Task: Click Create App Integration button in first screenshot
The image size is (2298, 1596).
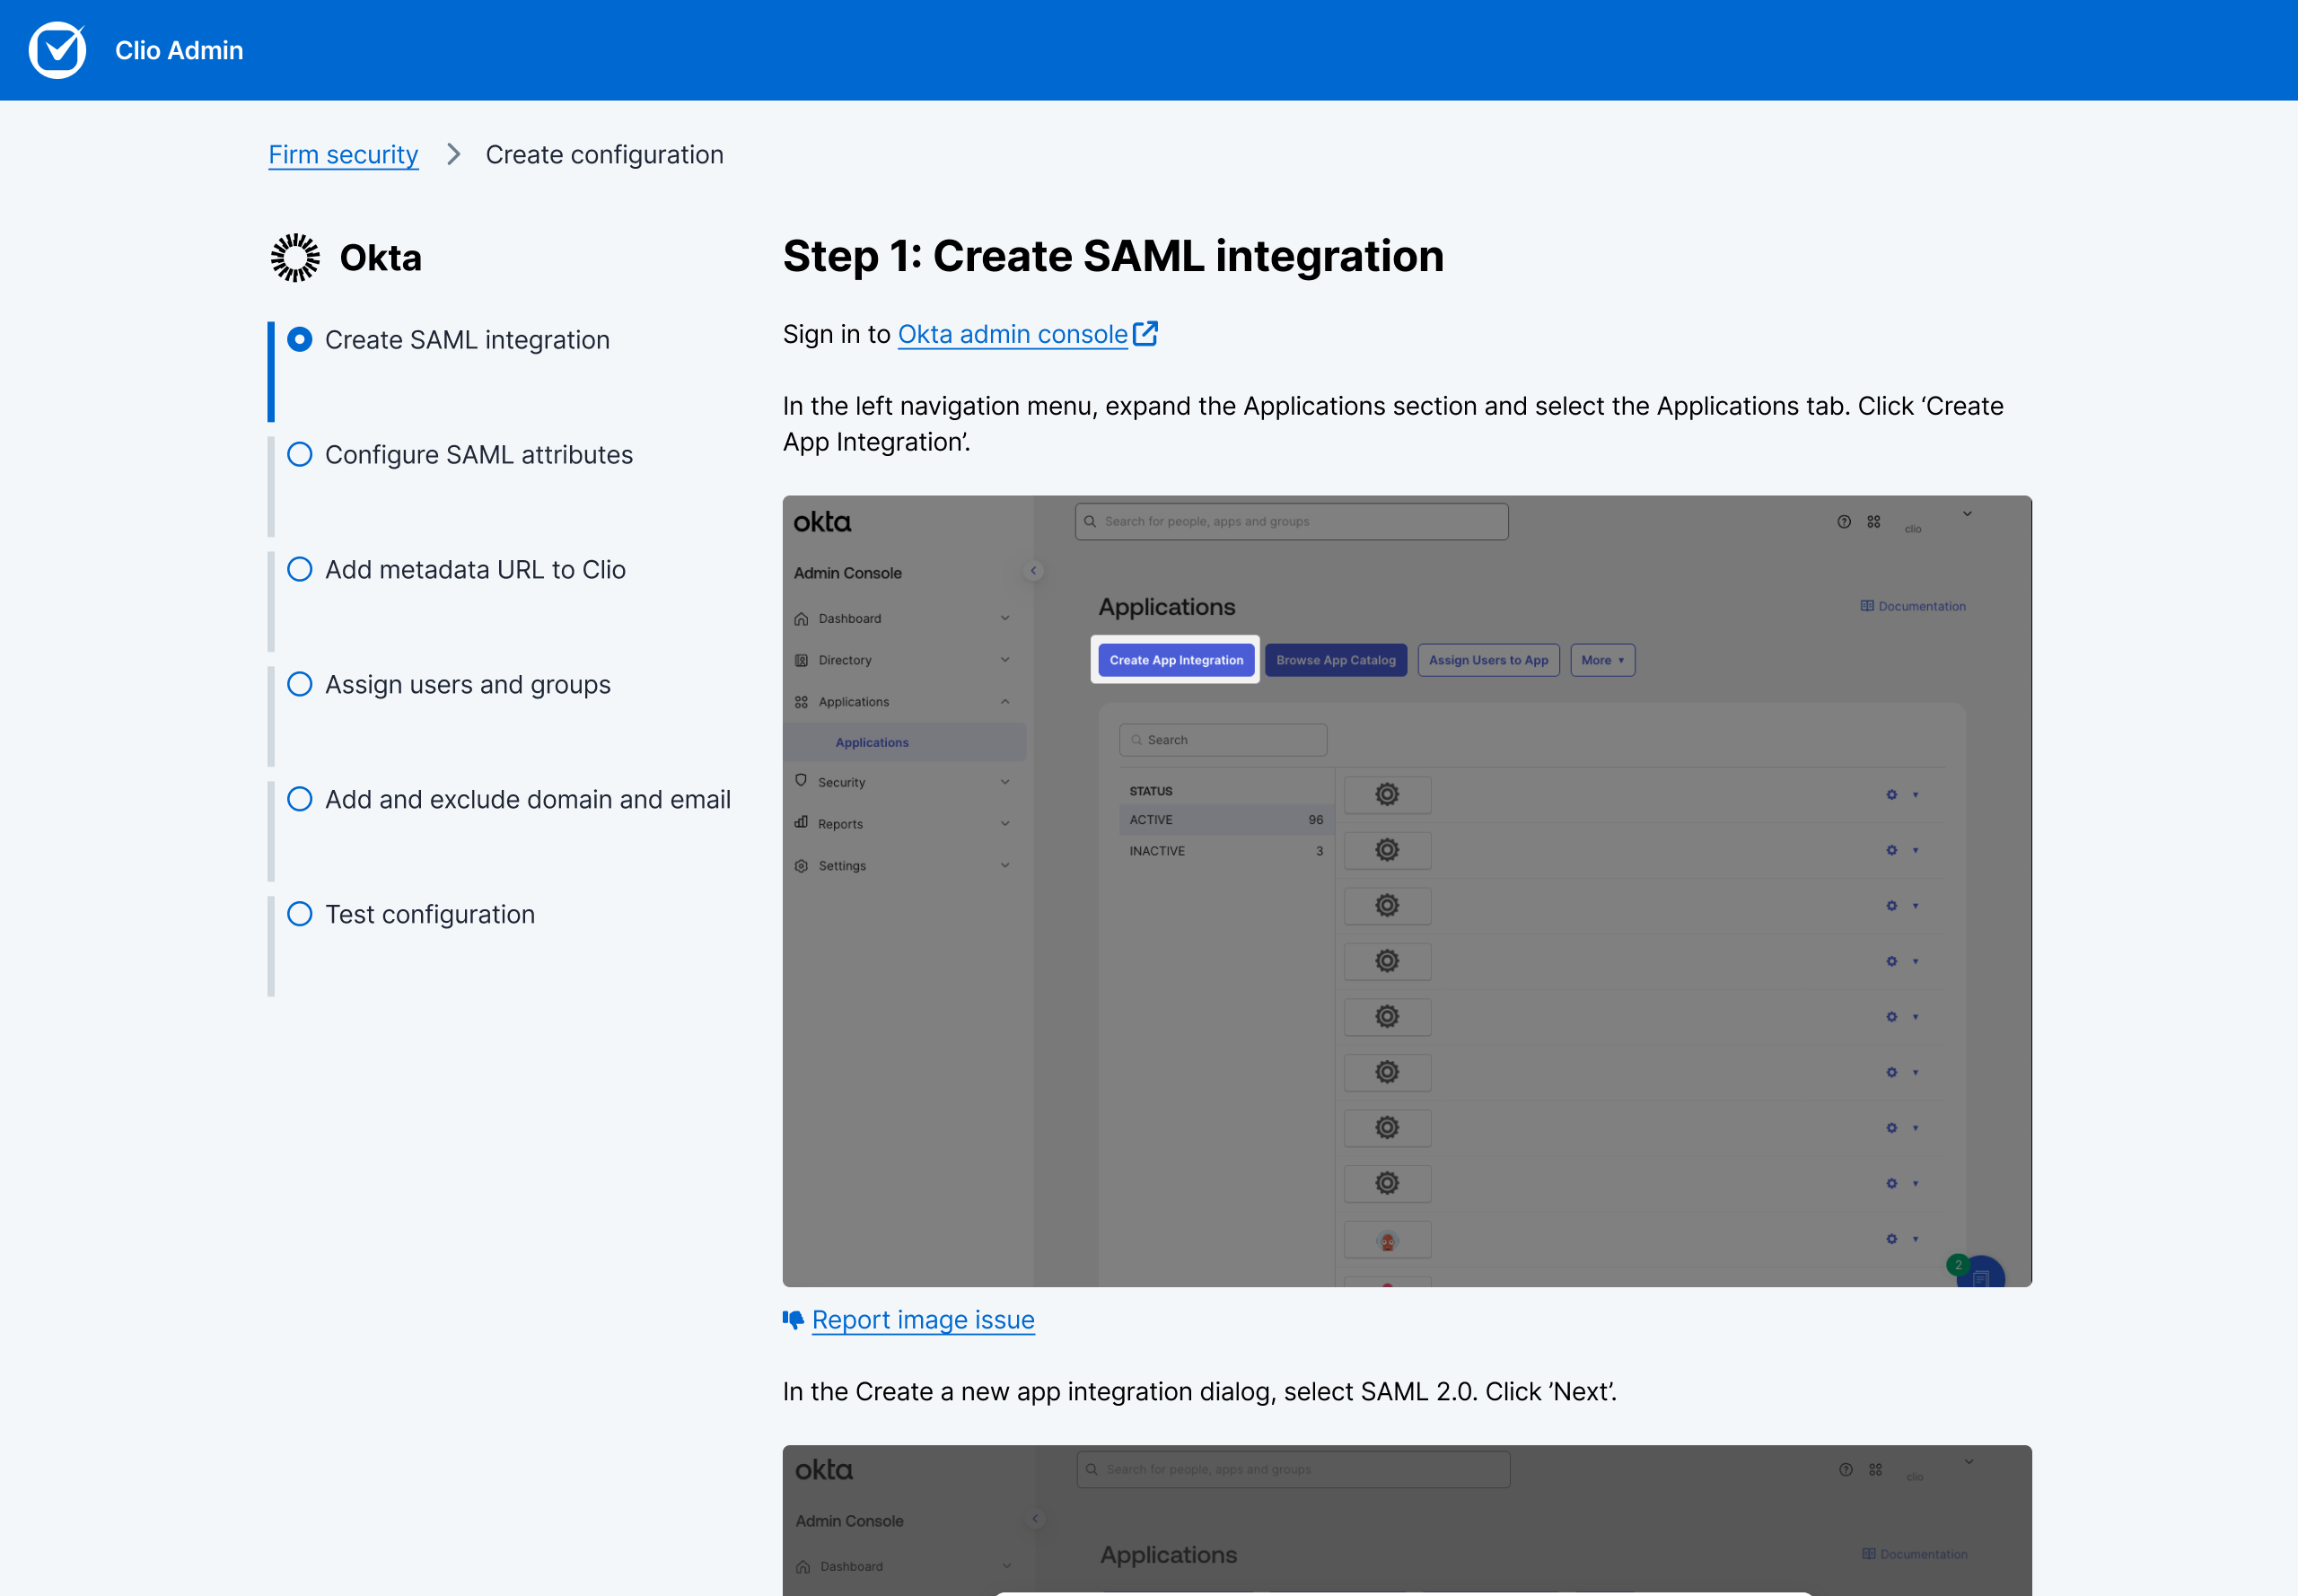Action: (1176, 660)
